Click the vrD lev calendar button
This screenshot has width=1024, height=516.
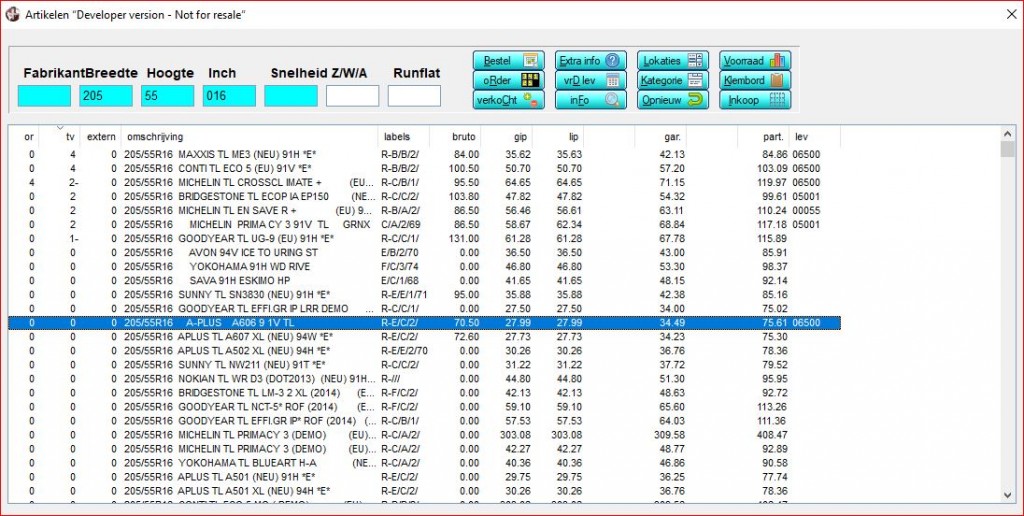point(592,80)
